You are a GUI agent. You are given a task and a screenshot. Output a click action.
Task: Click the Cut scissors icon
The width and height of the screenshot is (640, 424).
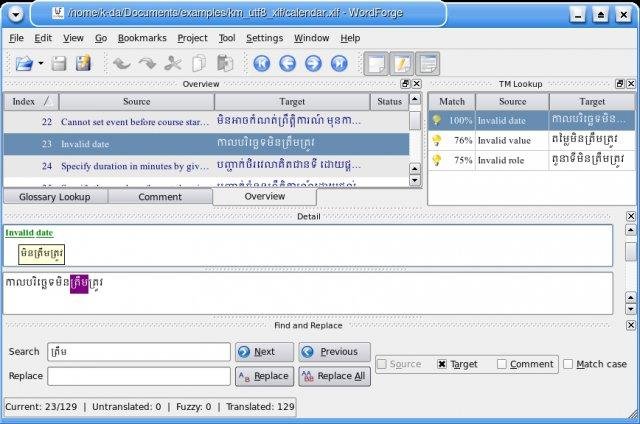173,63
